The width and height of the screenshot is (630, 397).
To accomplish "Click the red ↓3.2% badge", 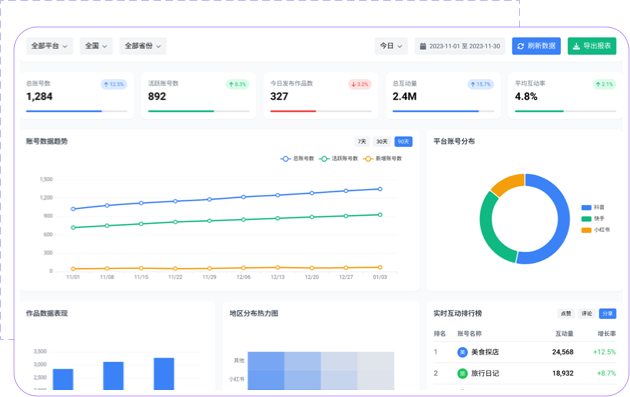I will coord(360,84).
